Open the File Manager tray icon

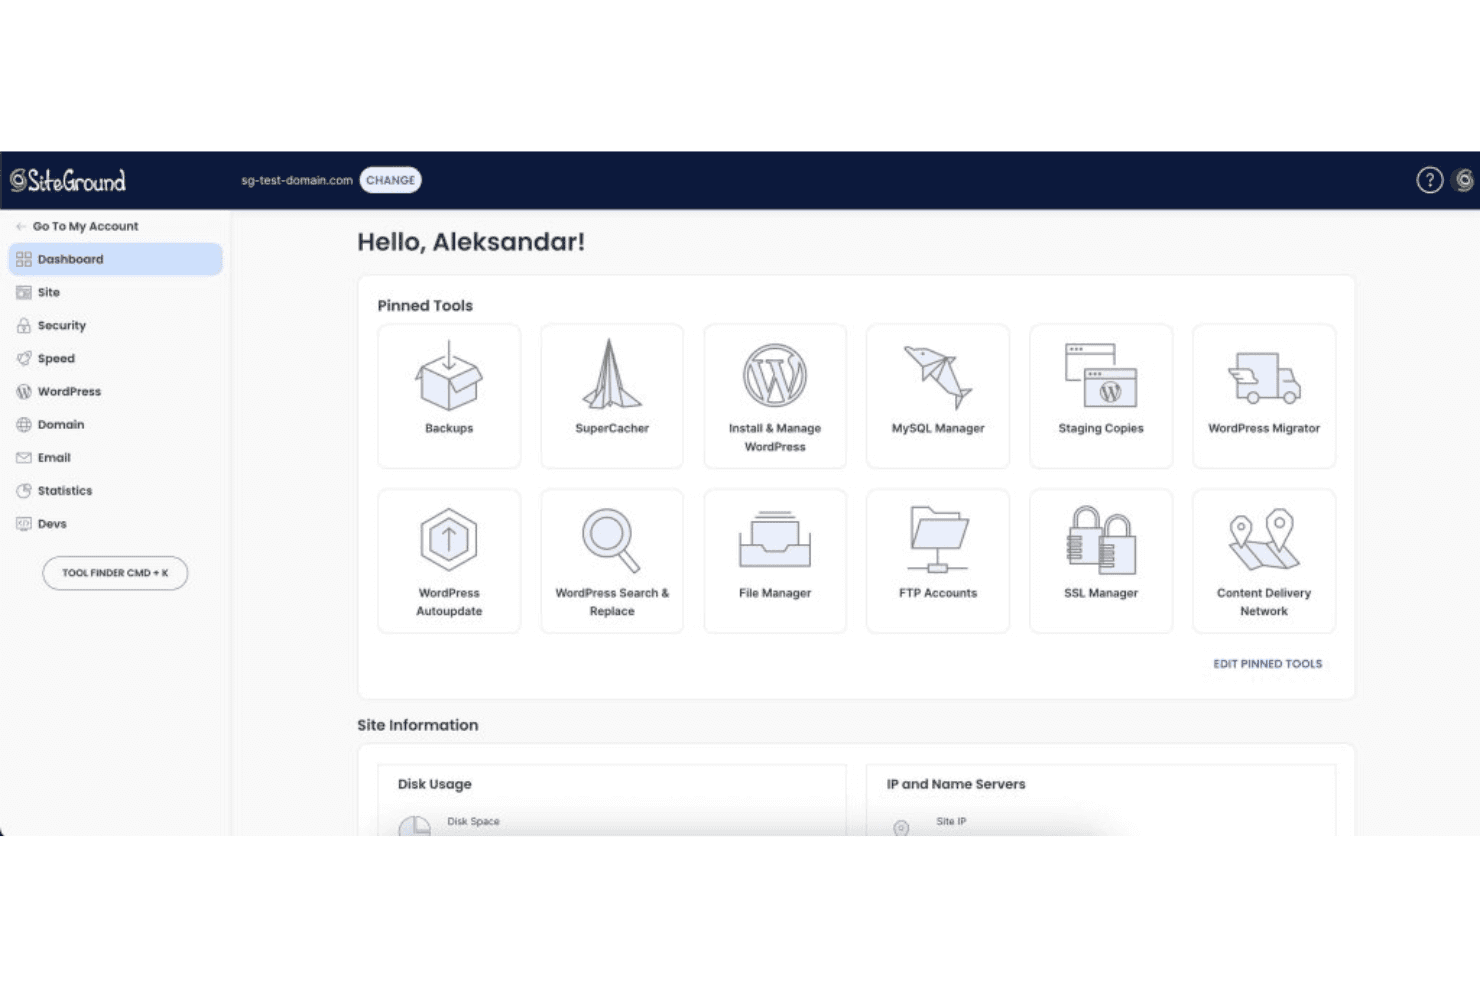(x=775, y=539)
